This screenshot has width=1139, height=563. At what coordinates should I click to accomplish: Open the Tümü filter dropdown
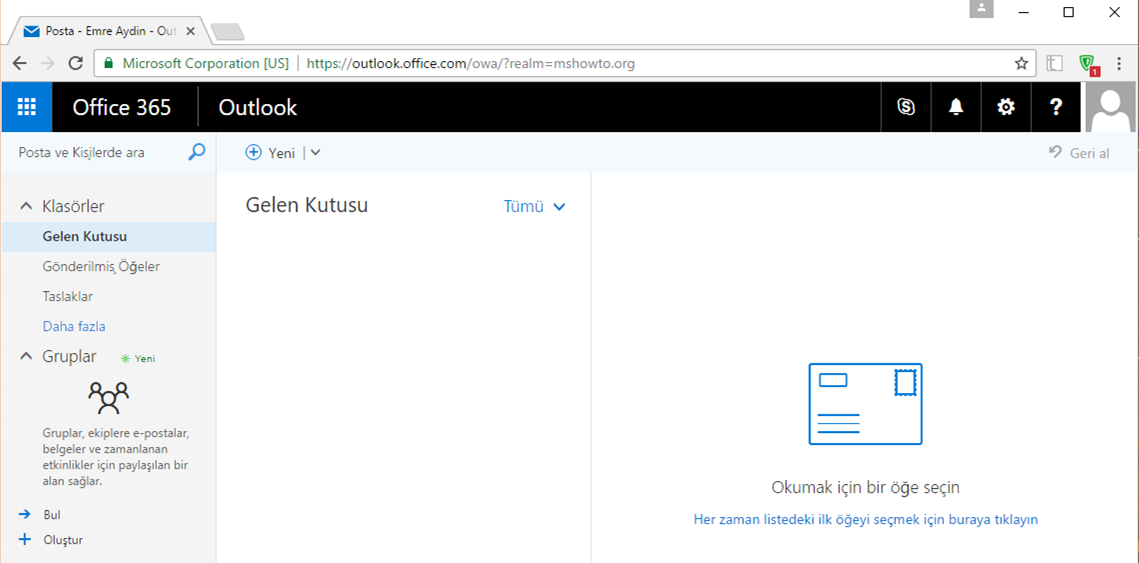(x=535, y=206)
